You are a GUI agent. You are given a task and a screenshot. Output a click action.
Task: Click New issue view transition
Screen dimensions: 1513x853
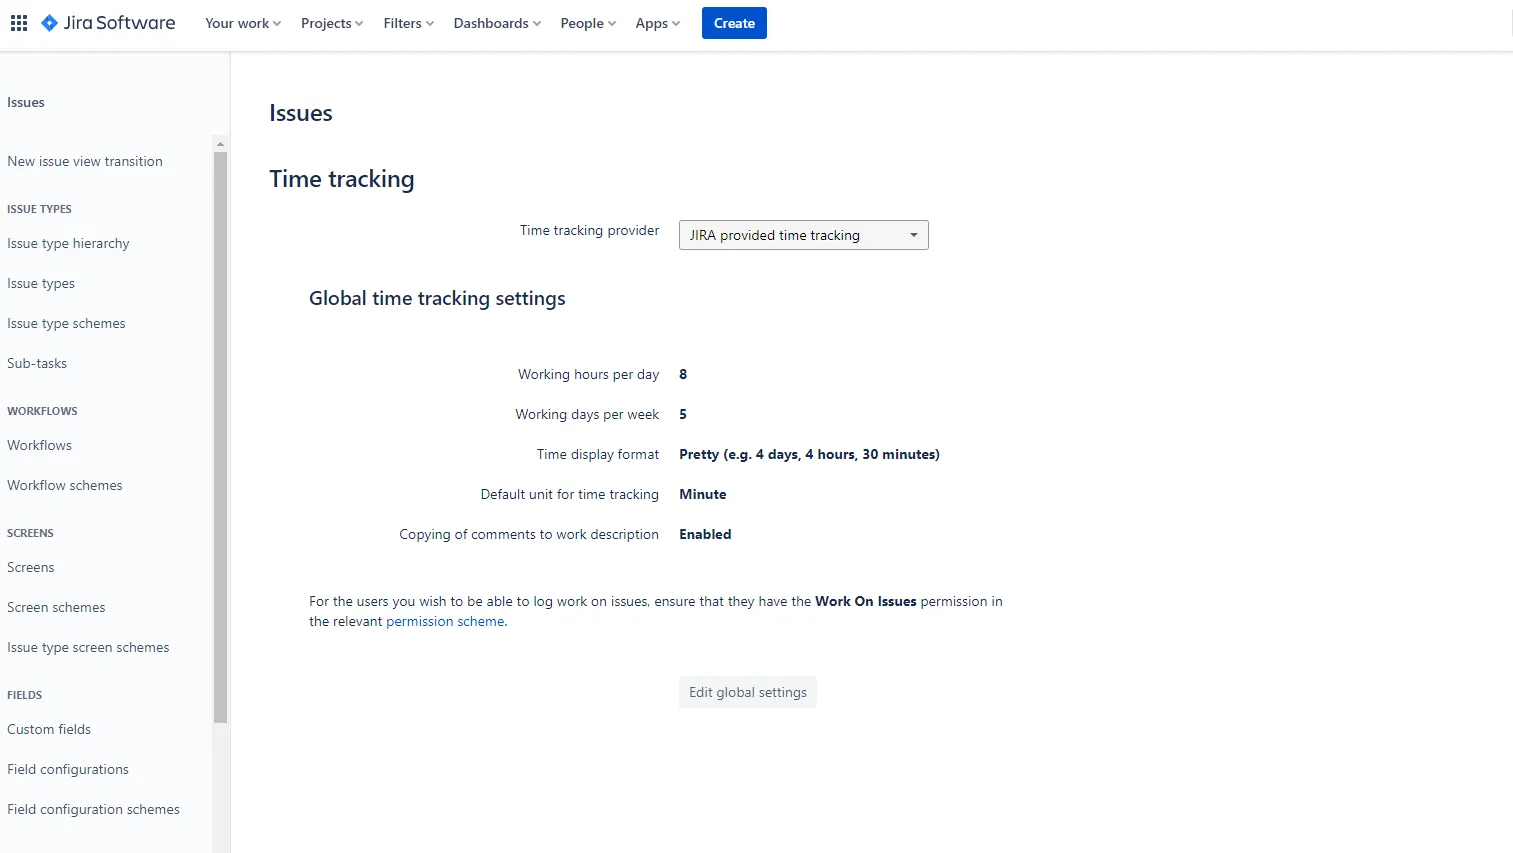tap(85, 161)
